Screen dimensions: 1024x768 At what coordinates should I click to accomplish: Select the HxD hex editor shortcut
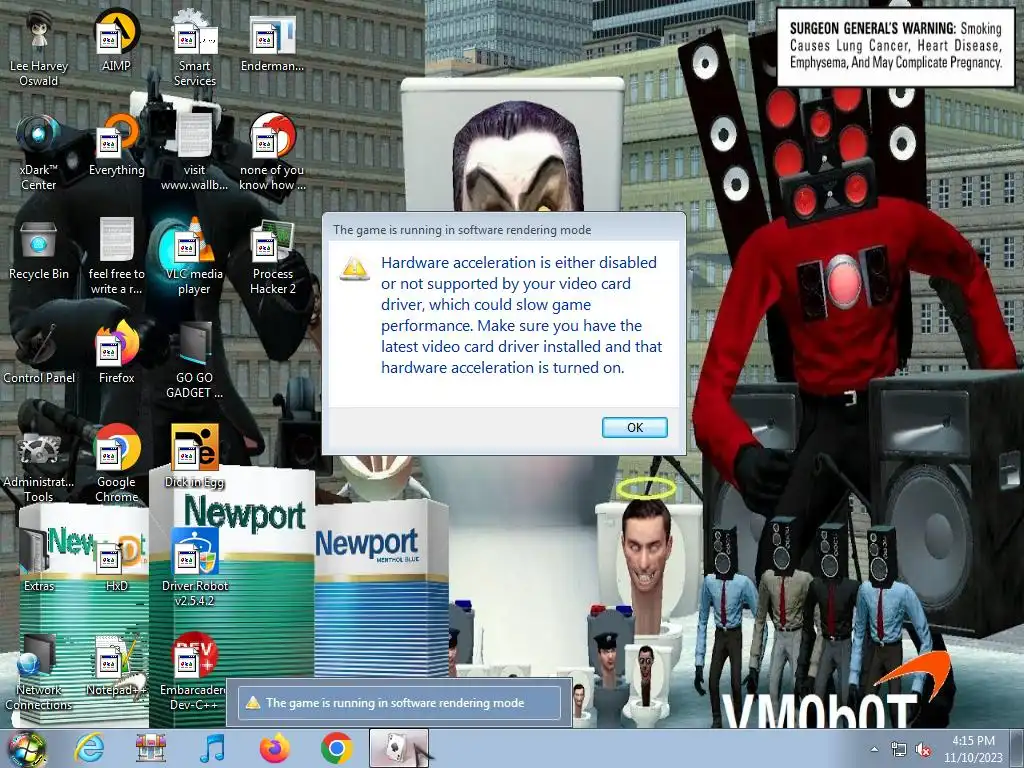point(116,562)
